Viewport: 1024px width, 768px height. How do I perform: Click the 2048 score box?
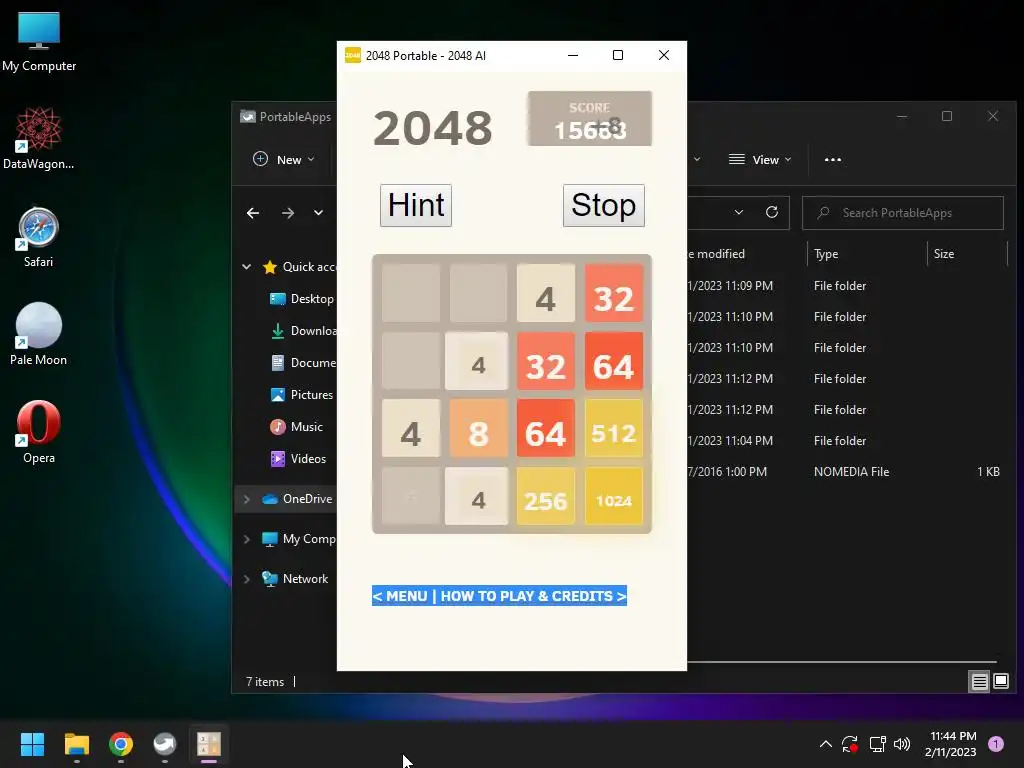[590, 119]
